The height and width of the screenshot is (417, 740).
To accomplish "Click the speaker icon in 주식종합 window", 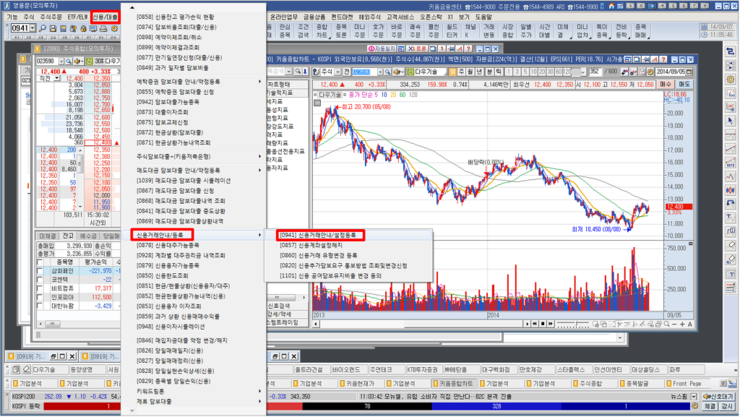I will pos(77,61).
